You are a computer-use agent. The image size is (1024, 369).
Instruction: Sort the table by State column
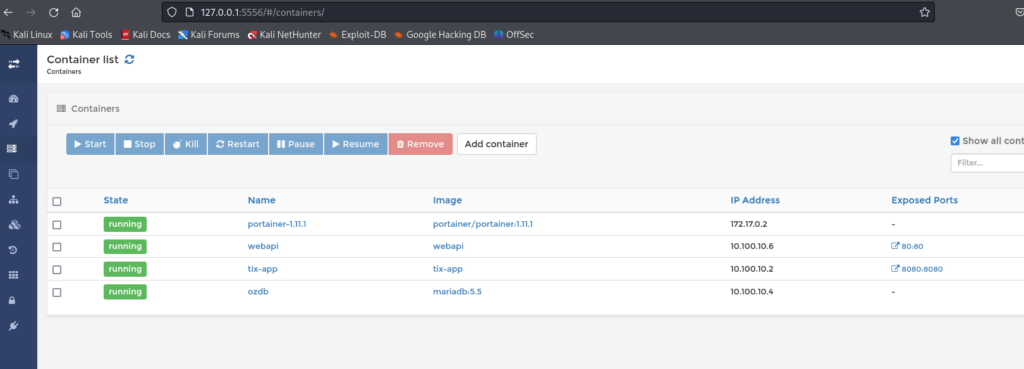tap(116, 201)
